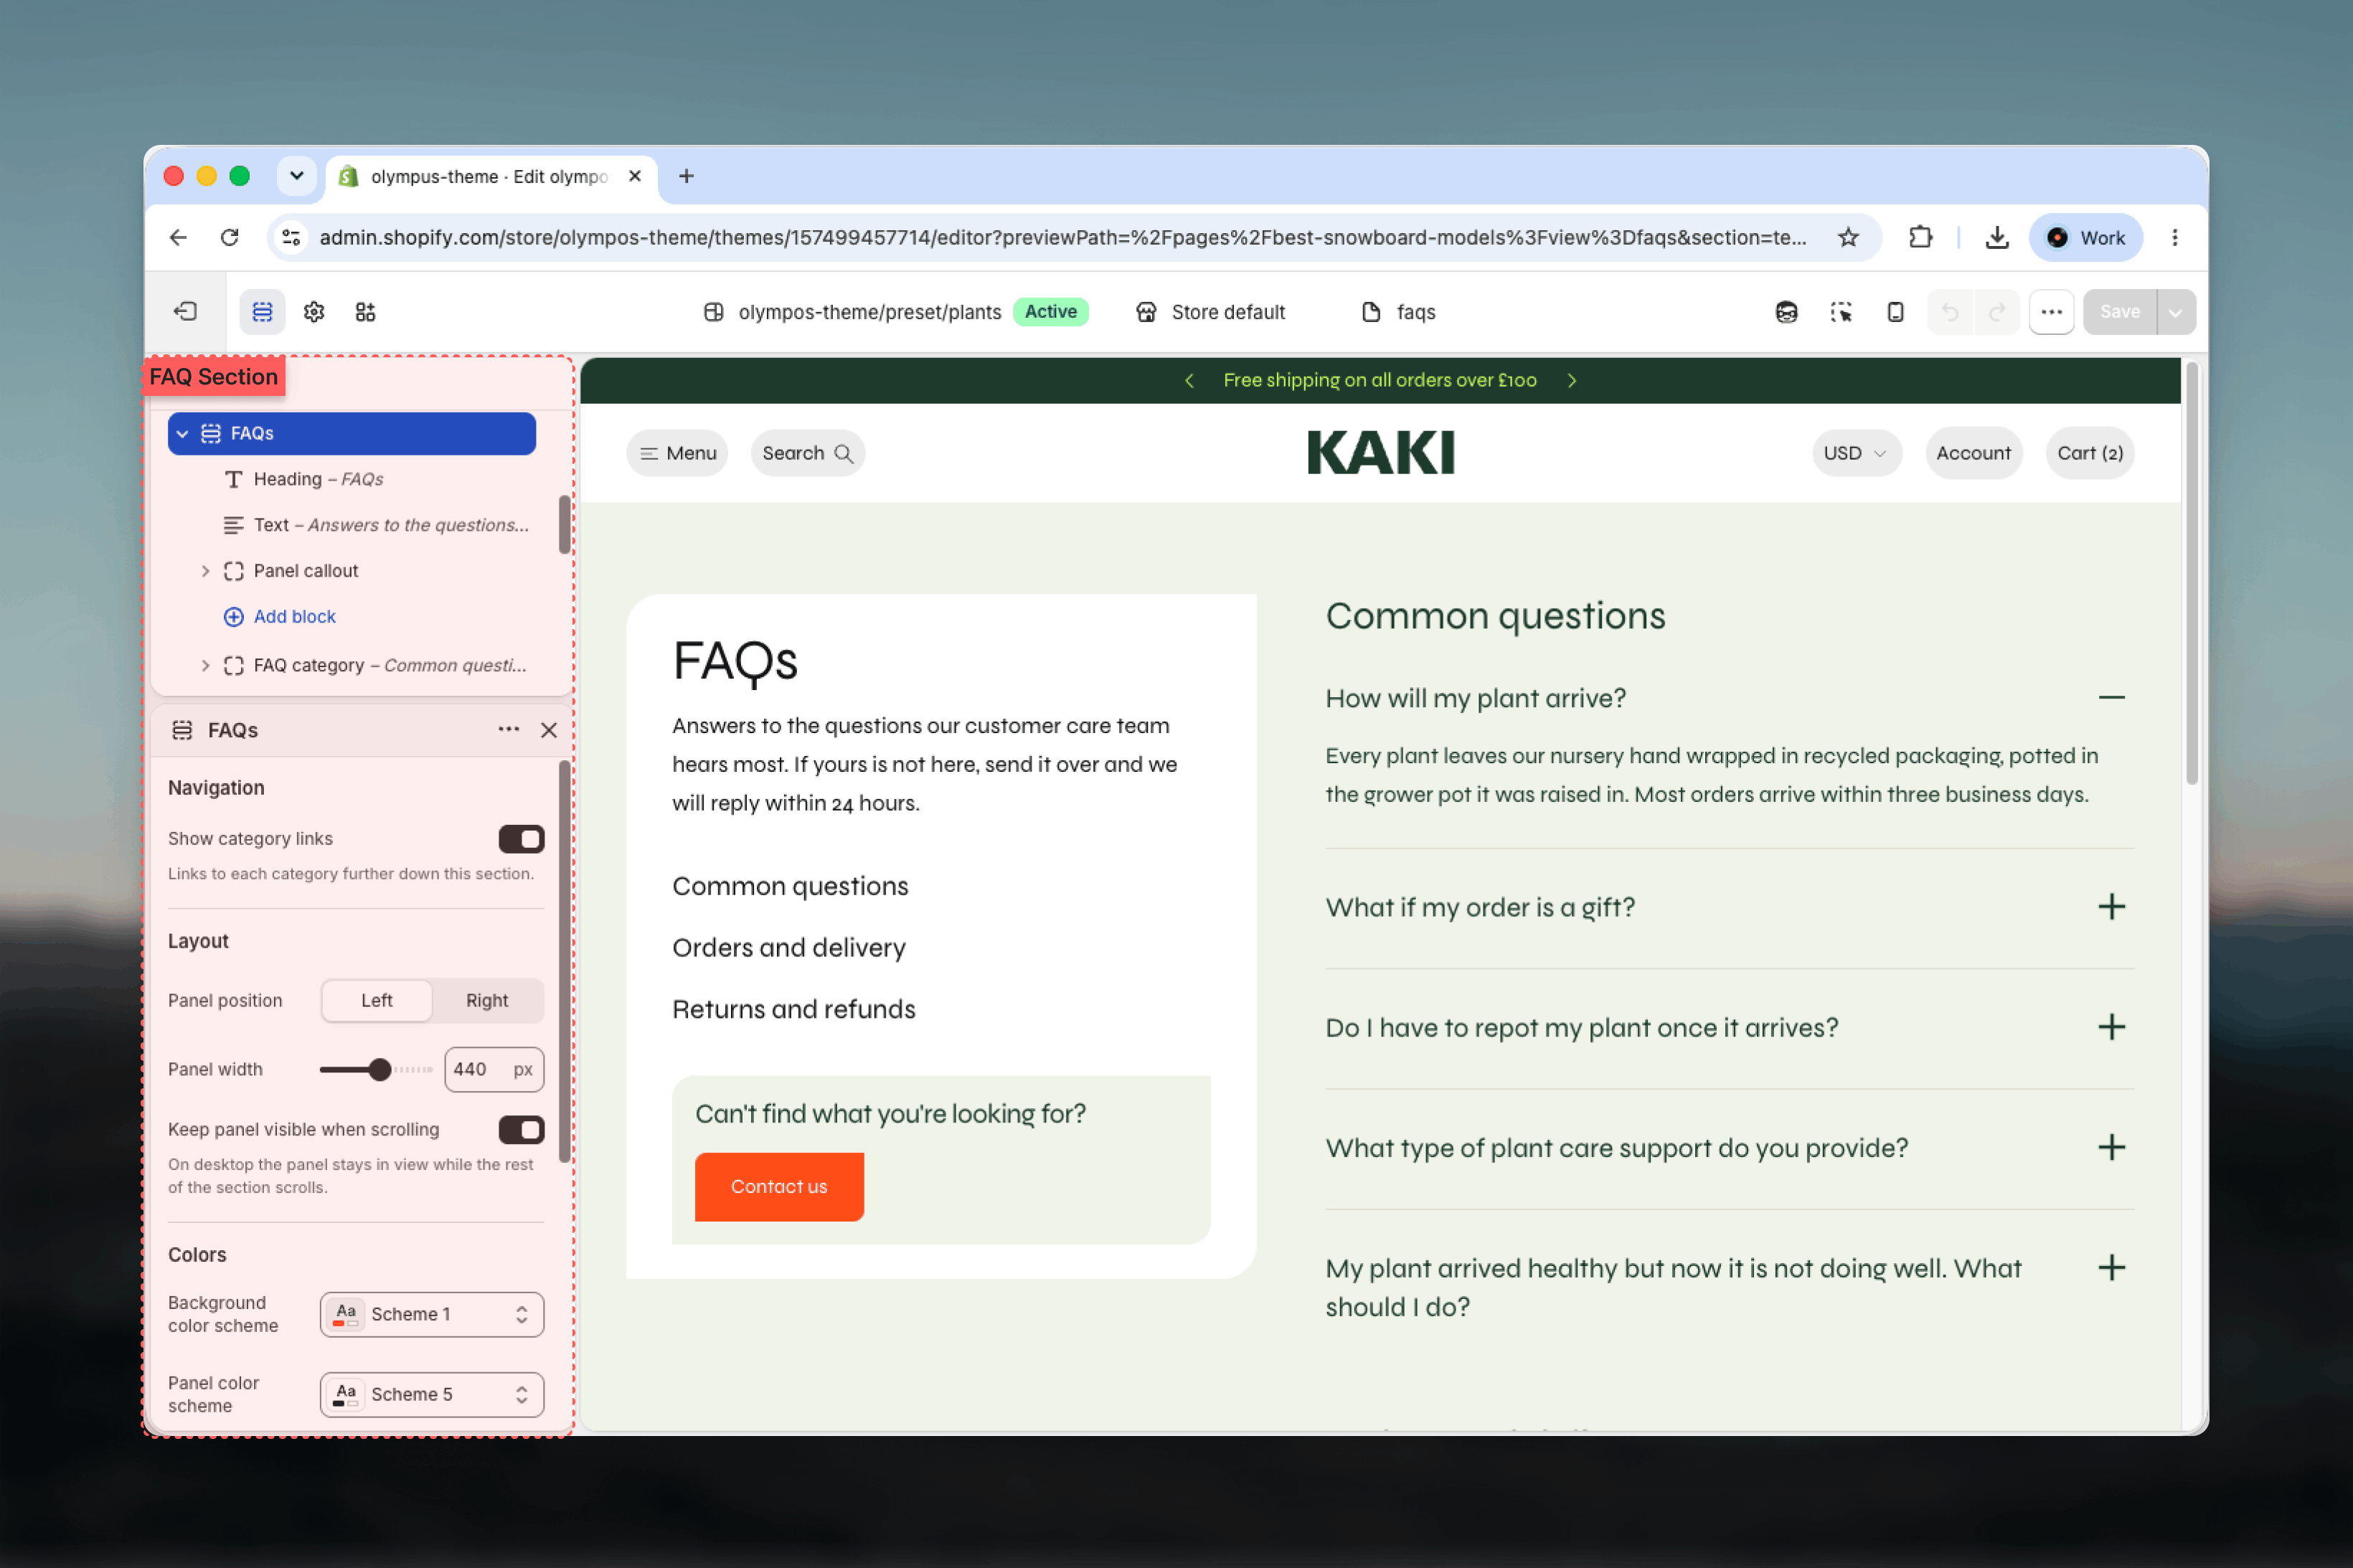Switch to mobile preview icon
Viewport: 2353px width, 1568px height.
pos(1895,312)
